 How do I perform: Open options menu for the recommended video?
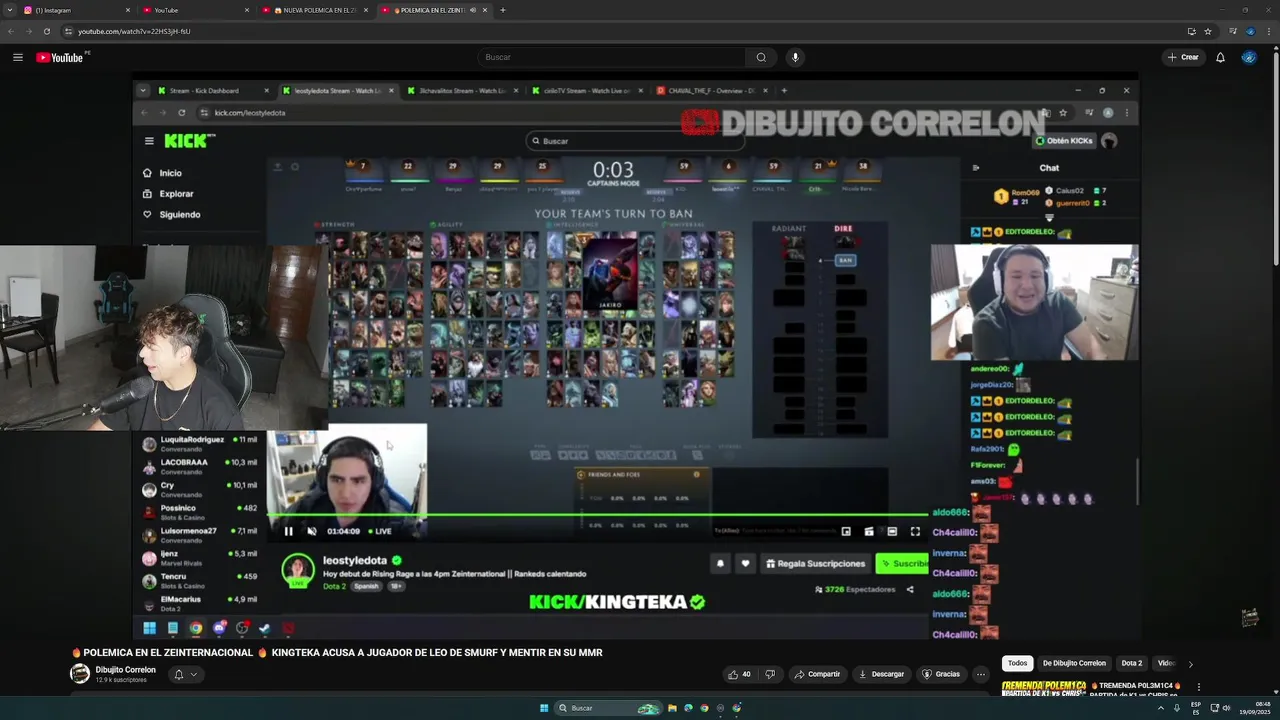click(1198, 687)
